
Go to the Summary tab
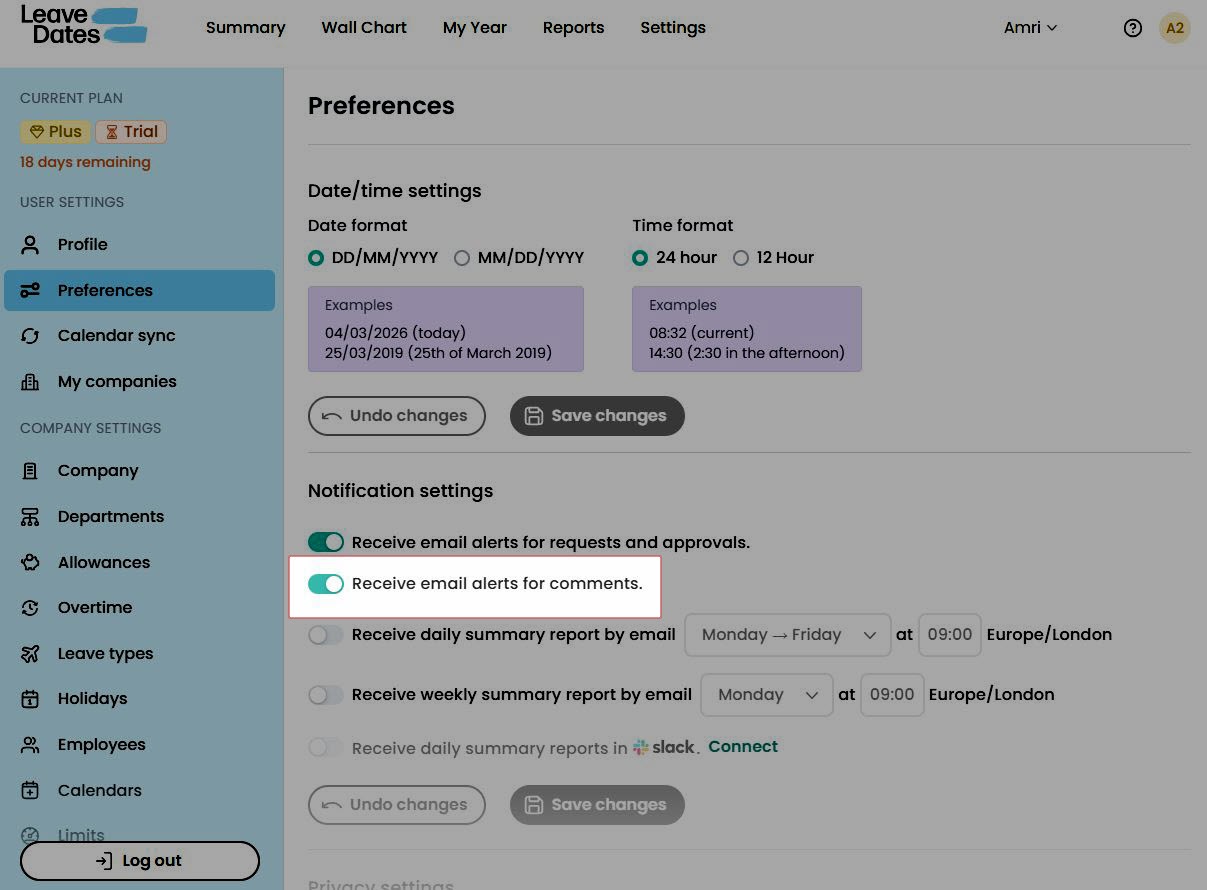(x=246, y=28)
